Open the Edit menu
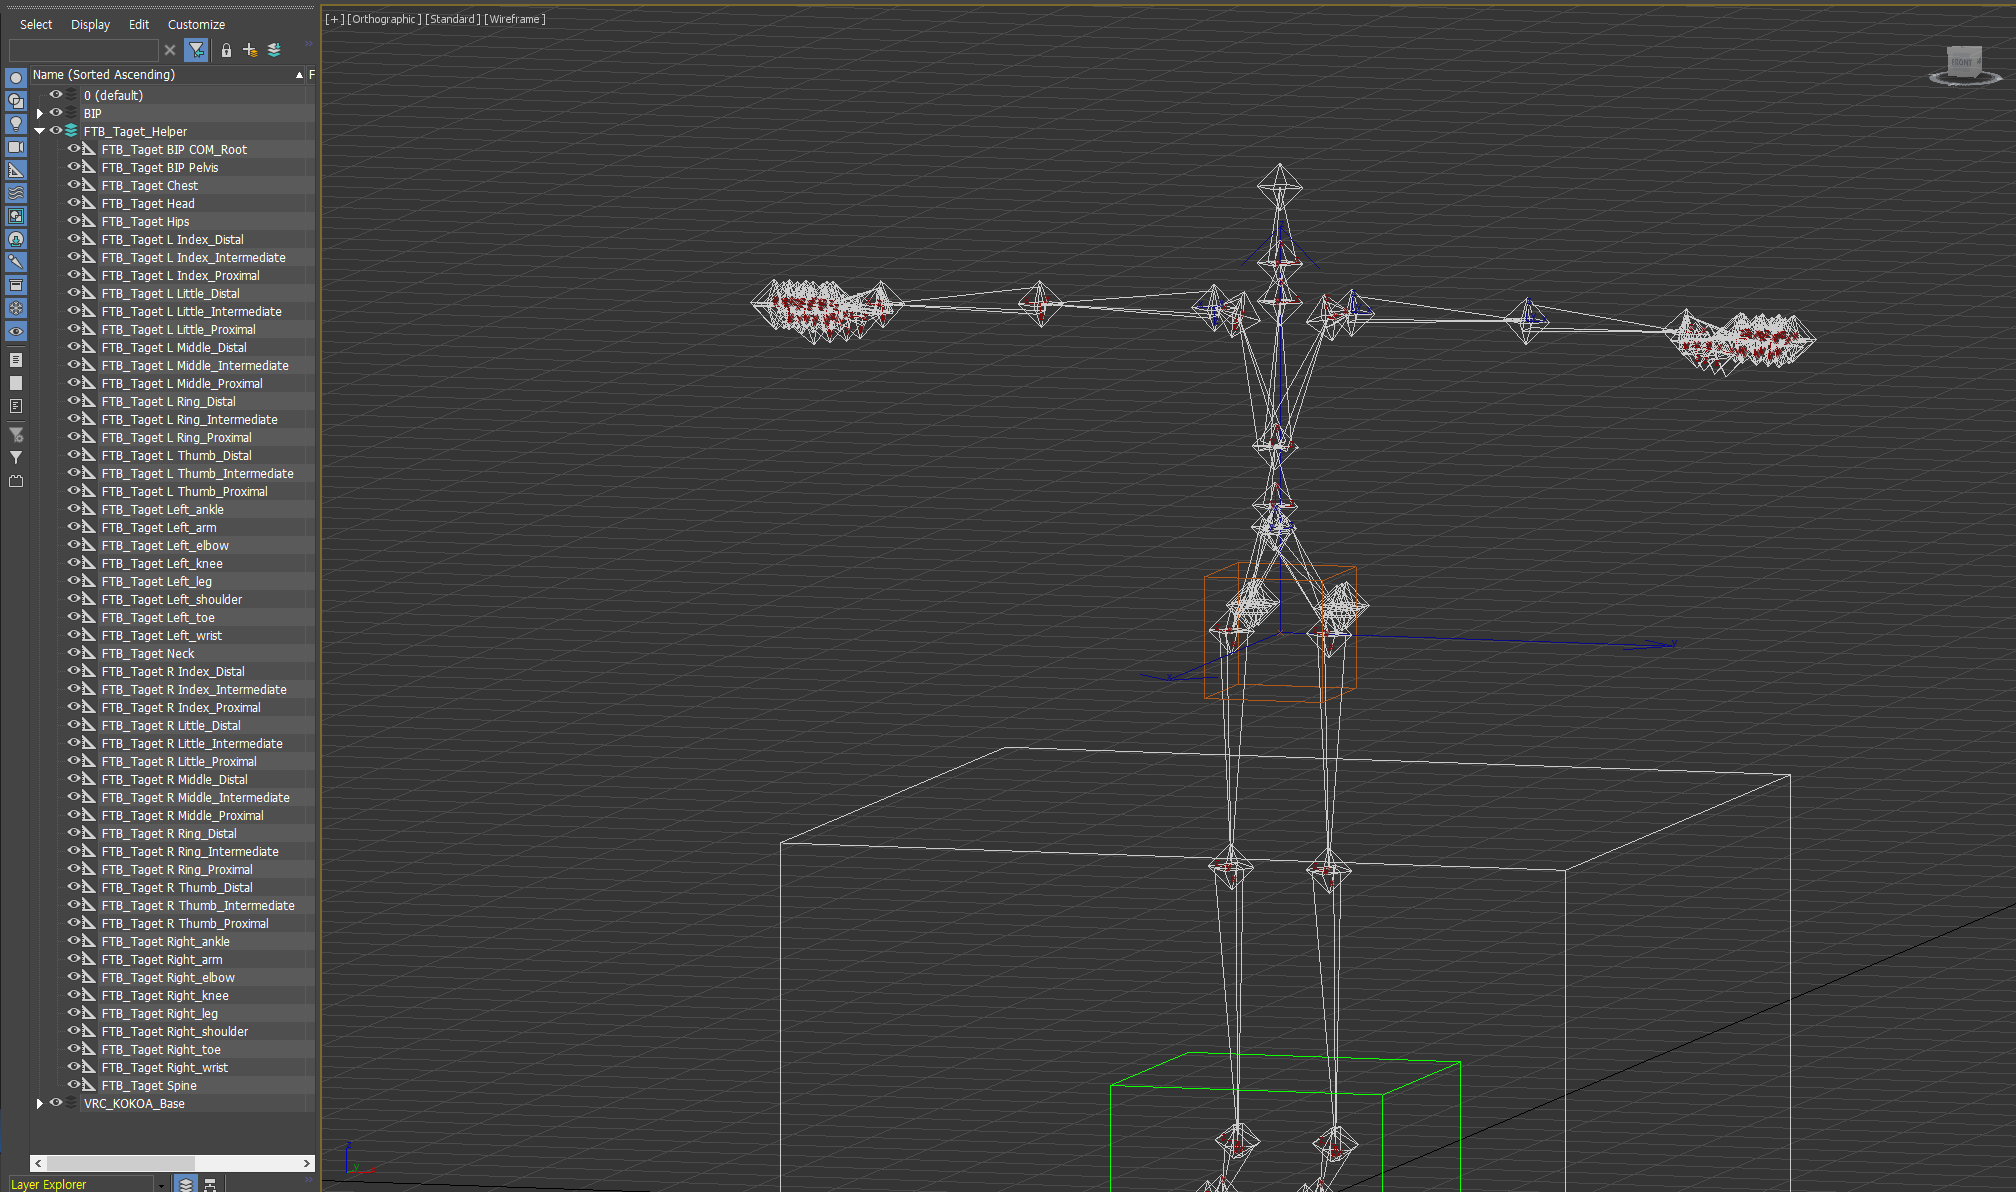The height and width of the screenshot is (1192, 2016). (139, 24)
